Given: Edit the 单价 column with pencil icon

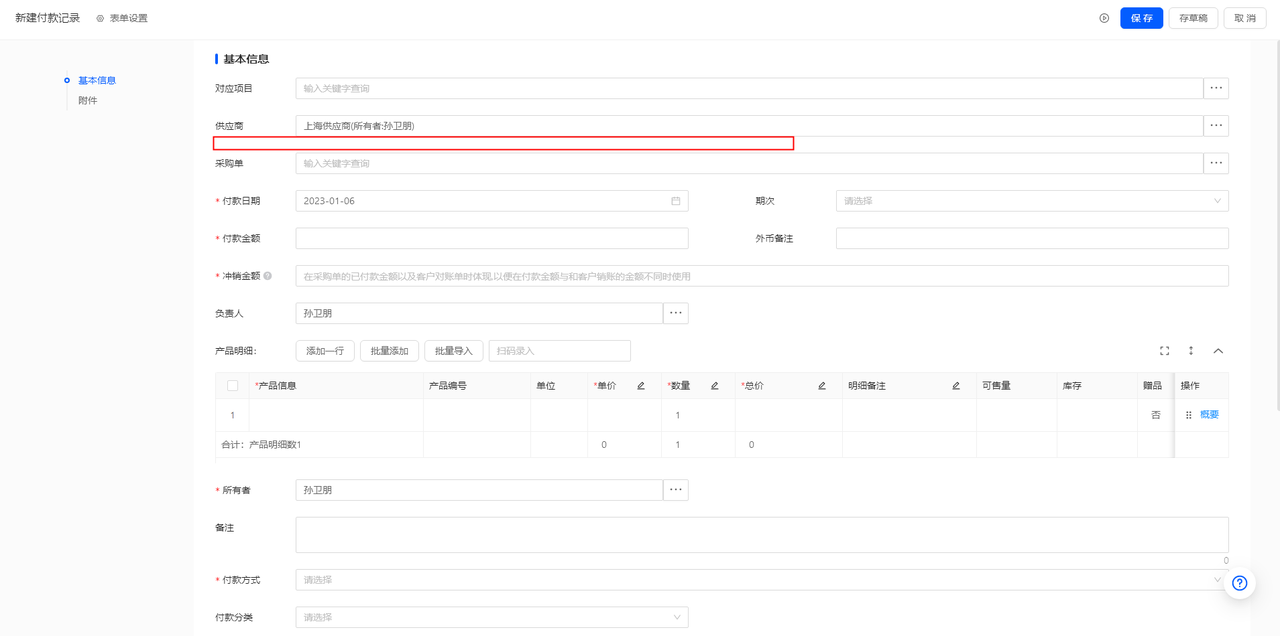Looking at the screenshot, I should [641, 386].
